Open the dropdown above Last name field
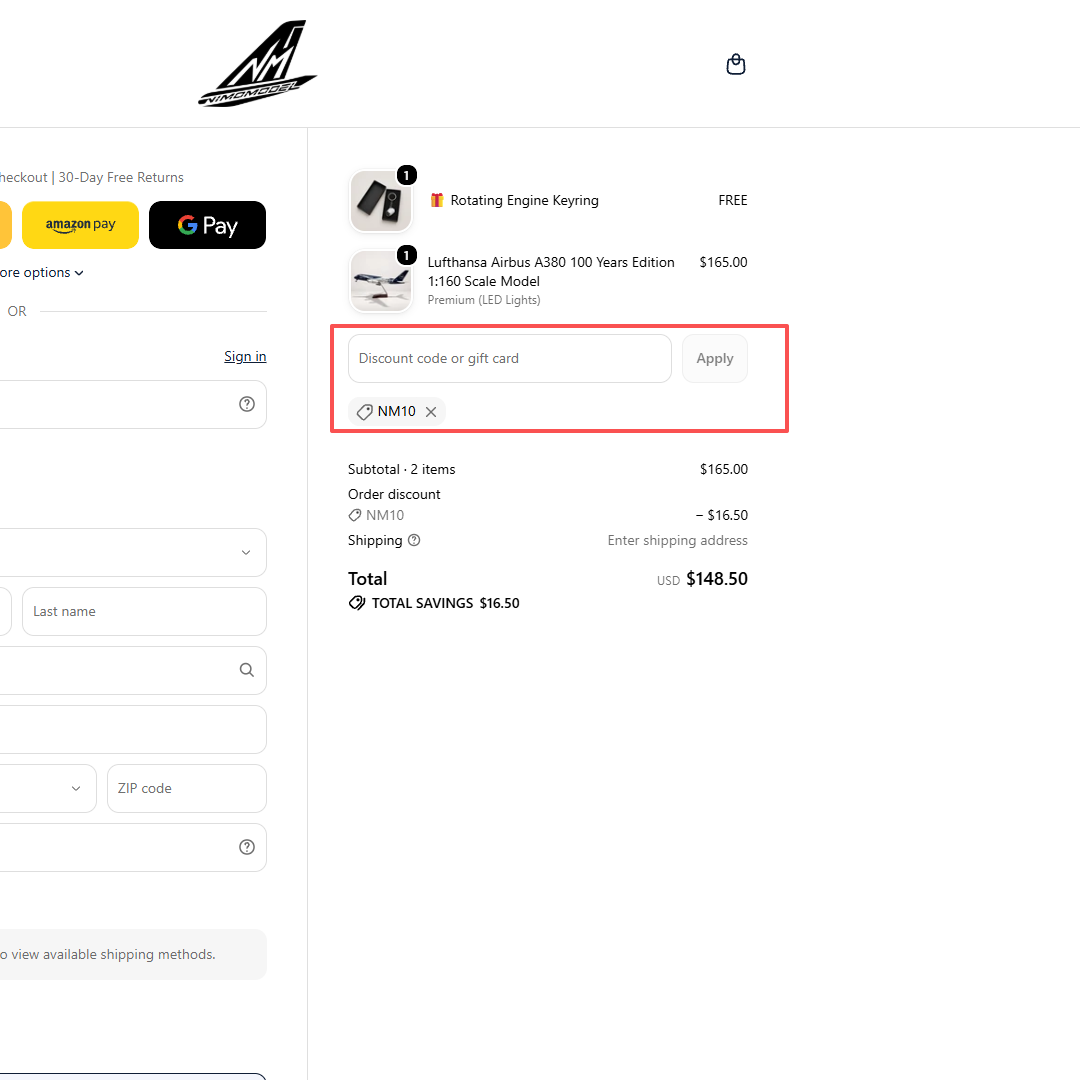Viewport: 1080px width, 1080px height. pos(133,552)
